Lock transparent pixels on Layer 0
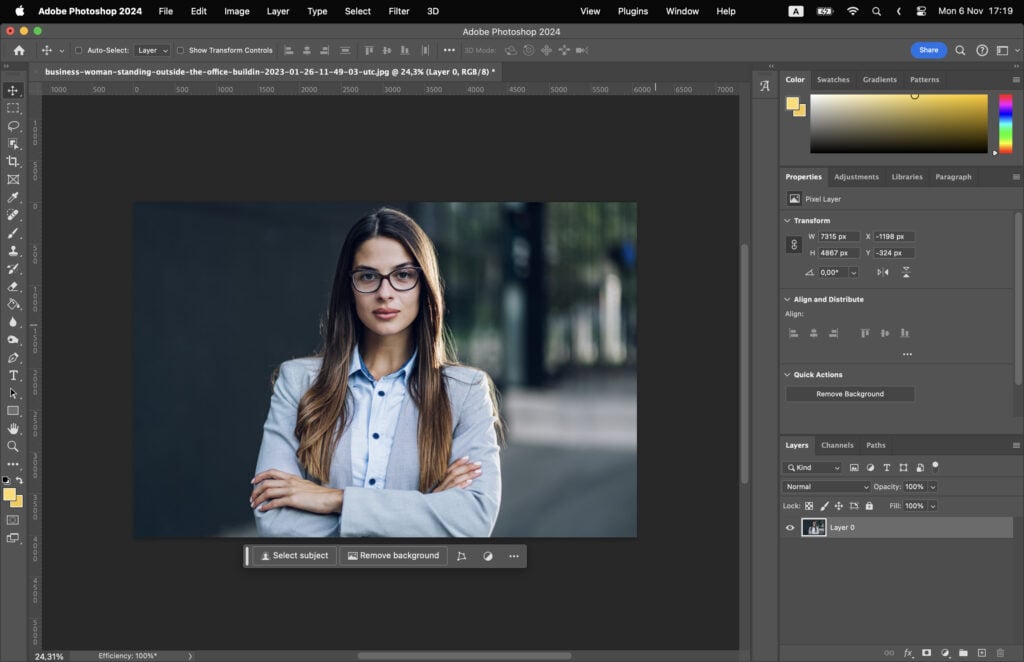Viewport: 1024px width, 662px height. click(808, 506)
